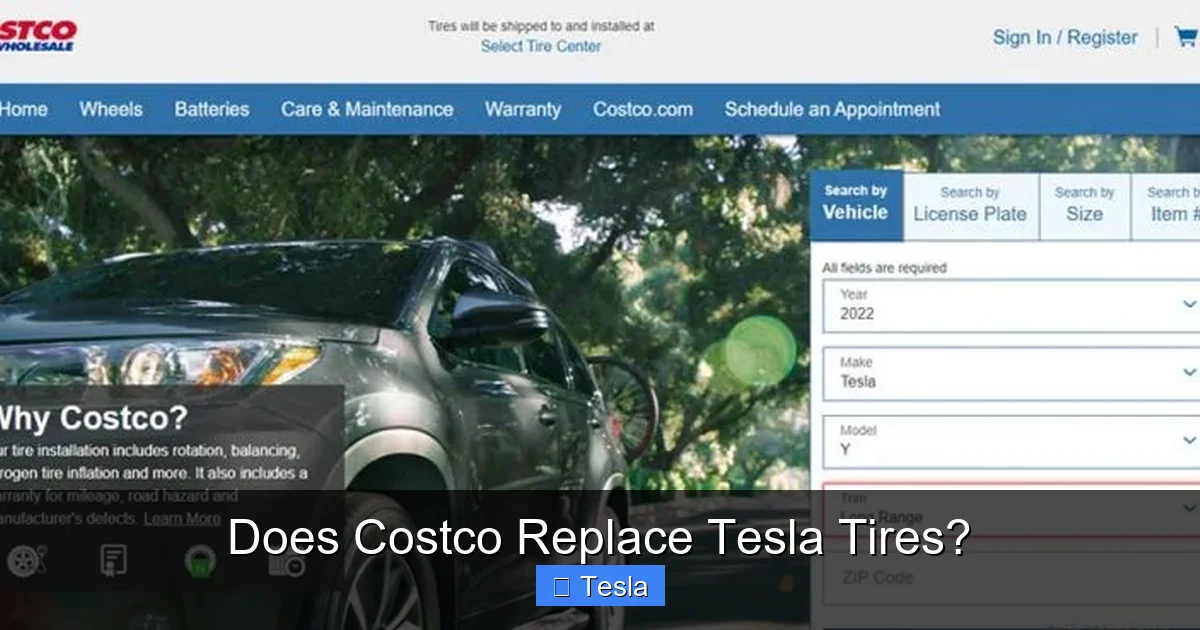
Task: Select the Search by Vehicle tab
Action: pos(856,202)
